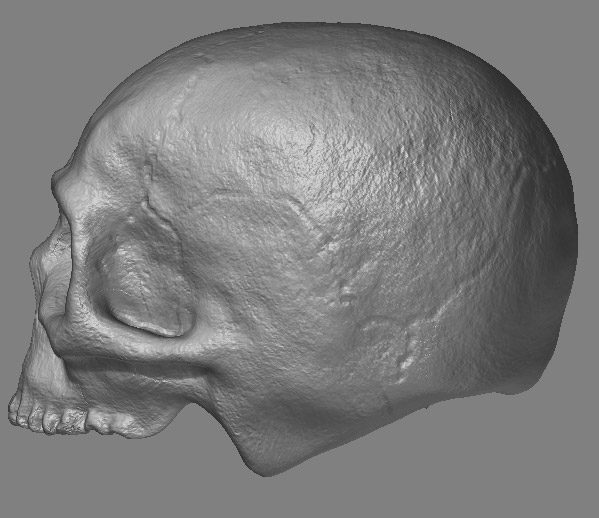Select the 3D skull model
This screenshot has height=518, width=599.
[293, 249]
